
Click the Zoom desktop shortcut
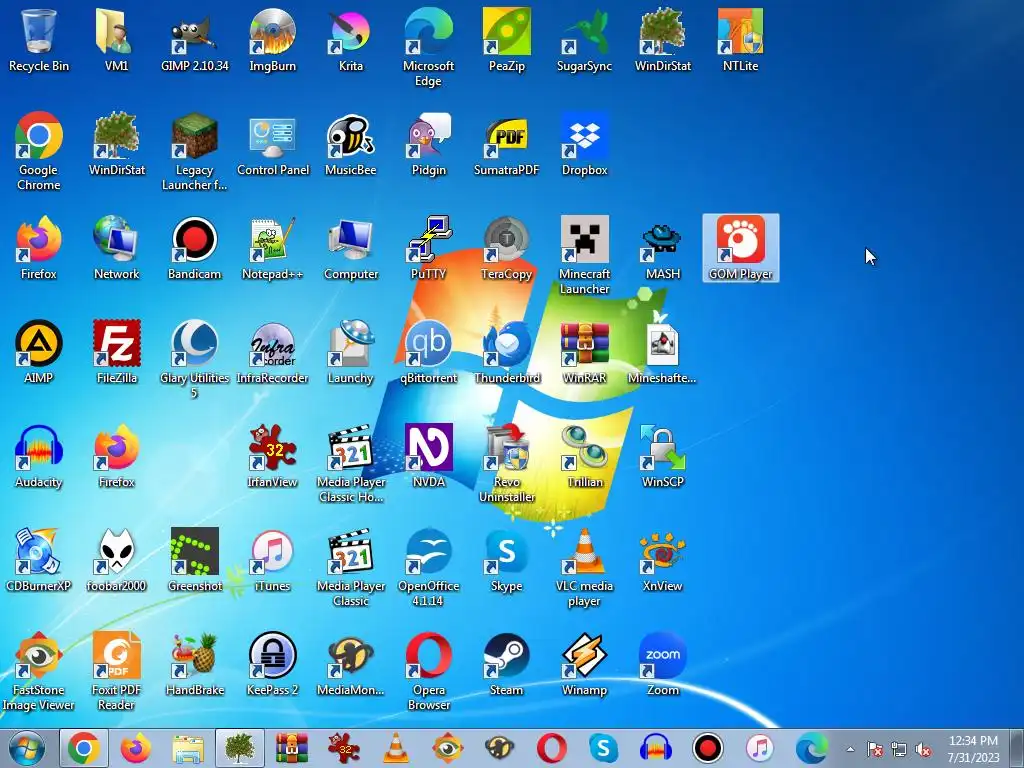tap(663, 665)
